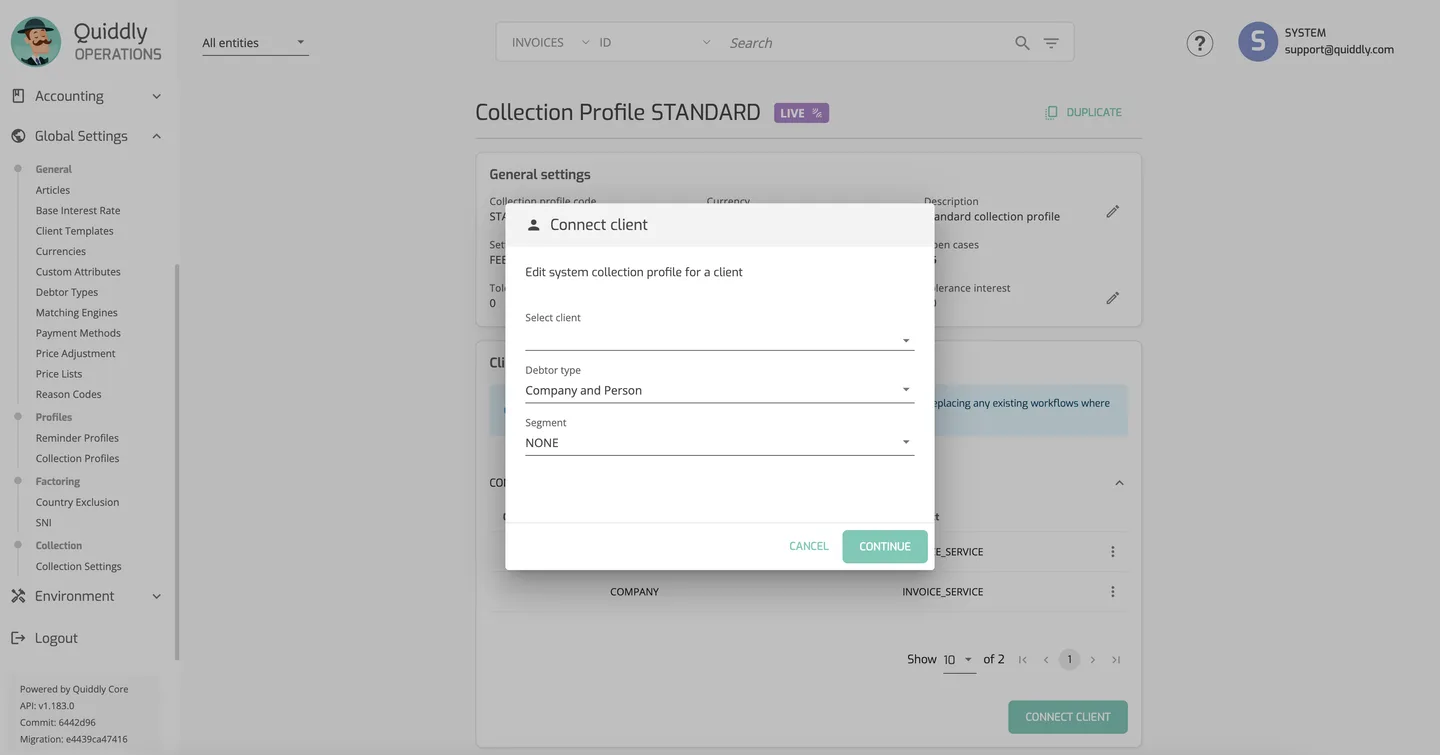The height and width of the screenshot is (755, 1440).
Task: Open the help question mark icon
Action: point(1199,43)
